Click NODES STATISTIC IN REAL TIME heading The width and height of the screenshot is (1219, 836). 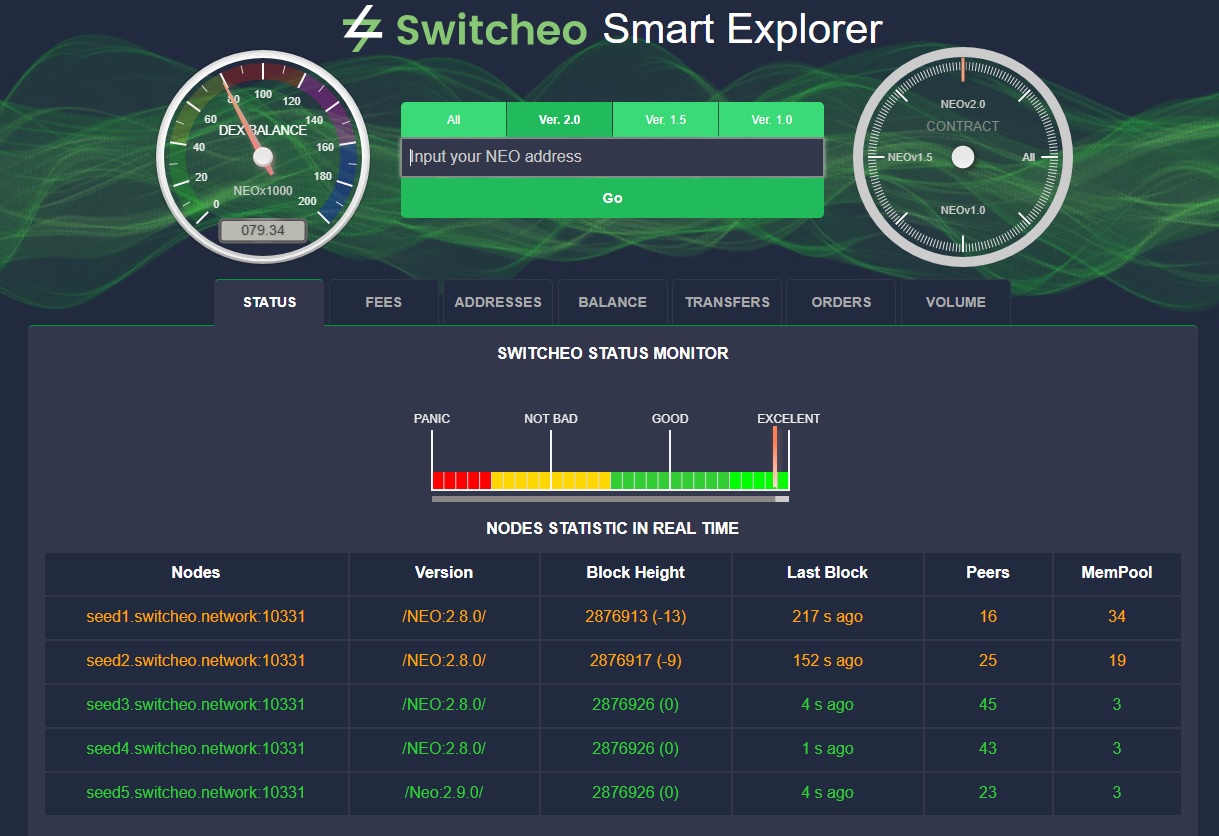[x=613, y=529]
